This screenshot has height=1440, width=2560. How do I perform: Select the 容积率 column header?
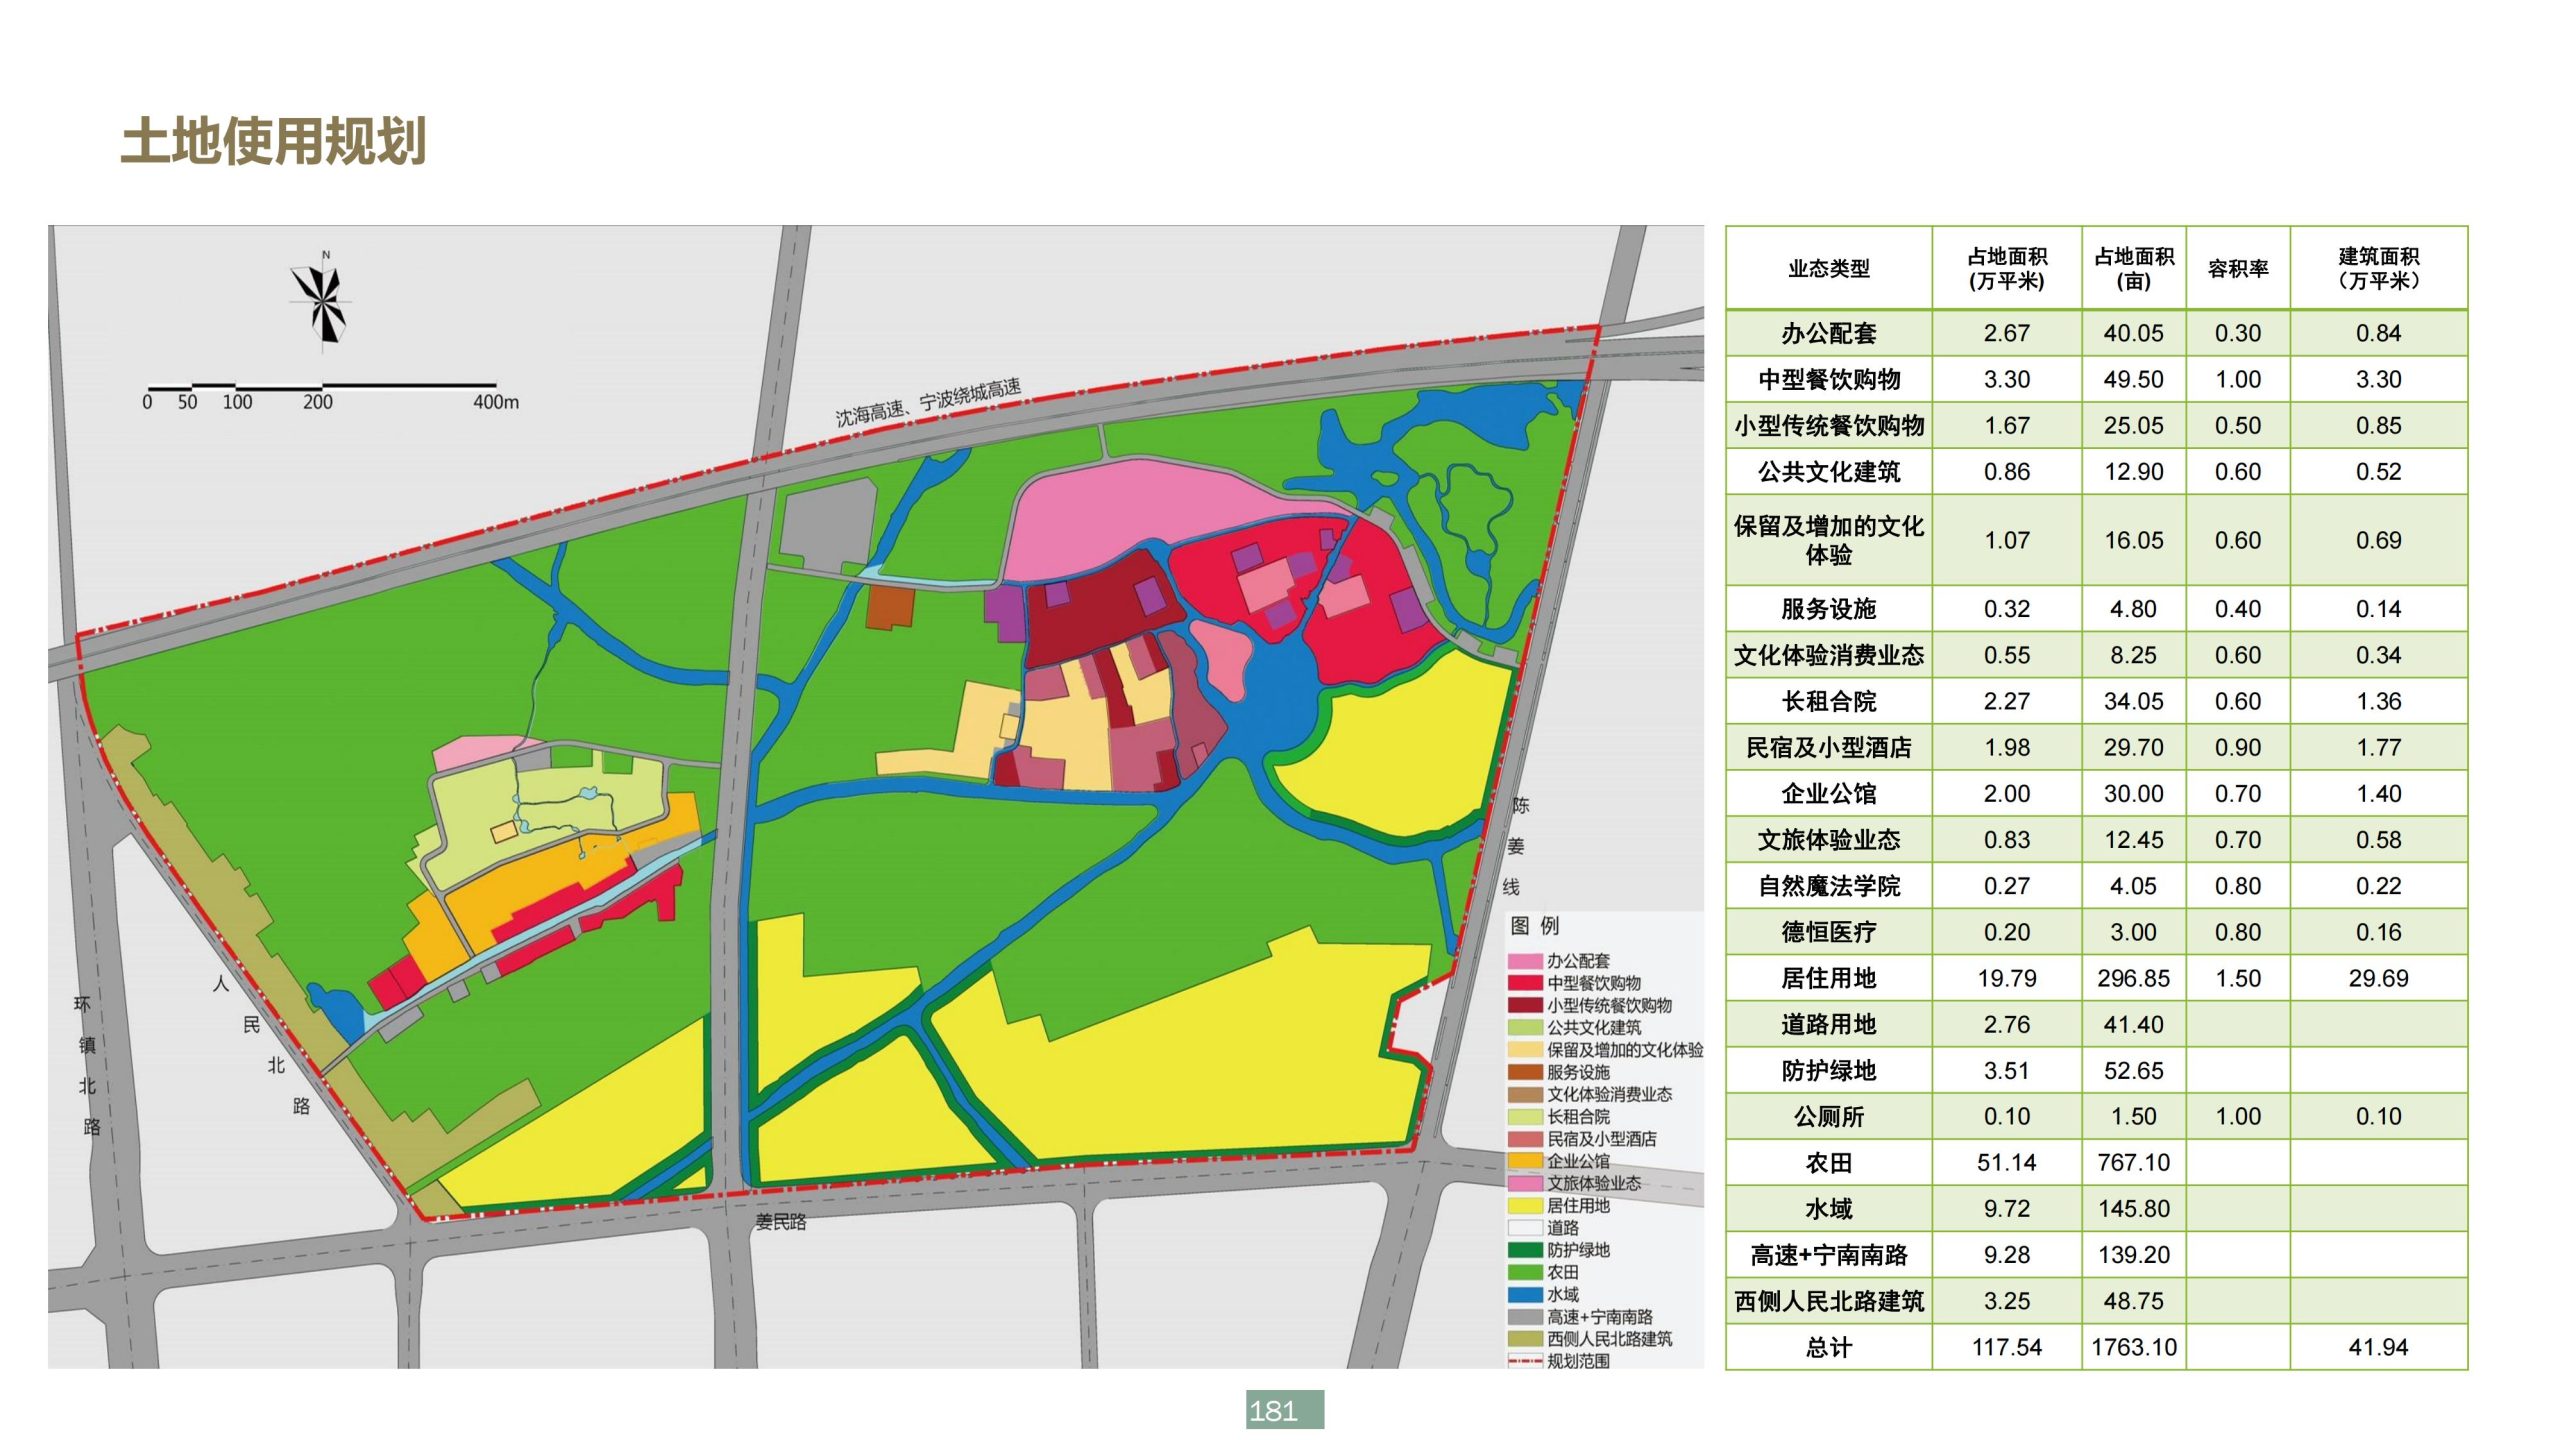2237,269
